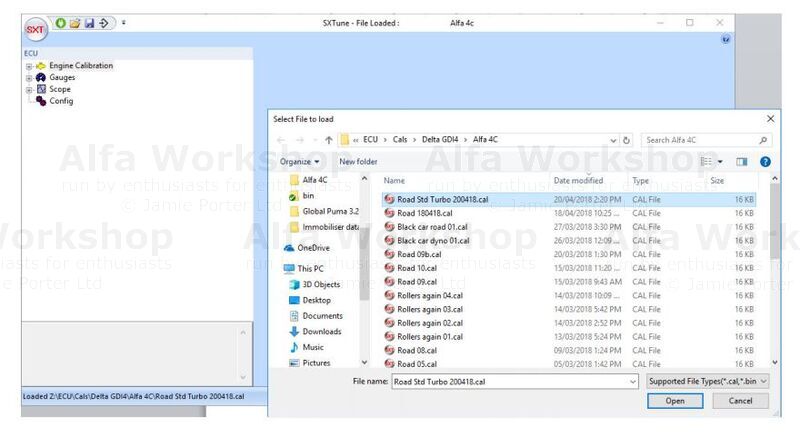Click the help icon in file dialog
The image size is (800, 437).
(765, 161)
